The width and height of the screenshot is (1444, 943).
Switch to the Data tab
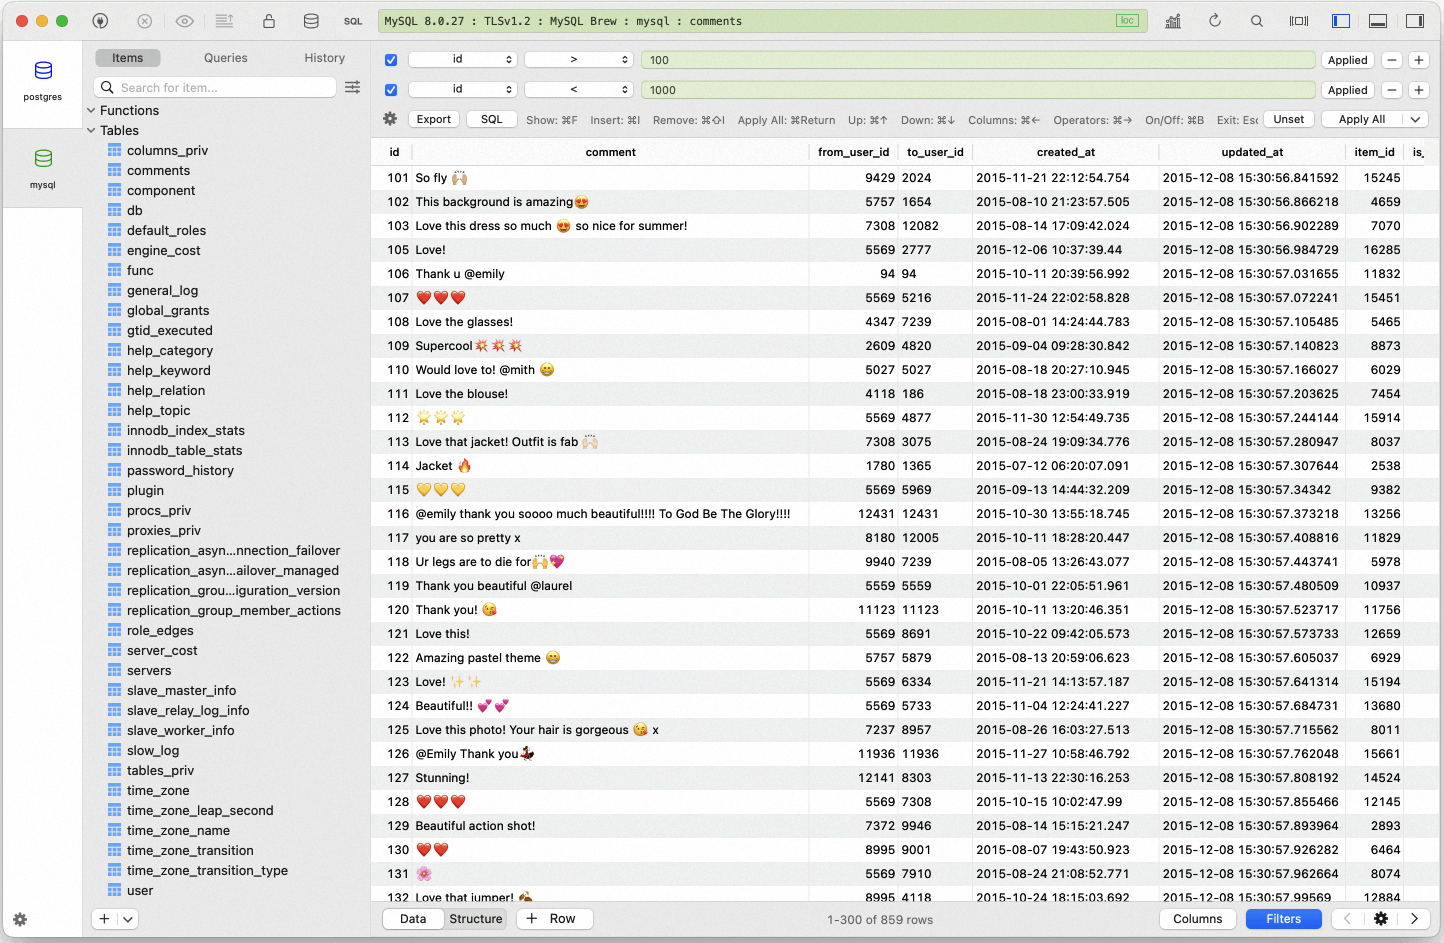click(x=413, y=919)
